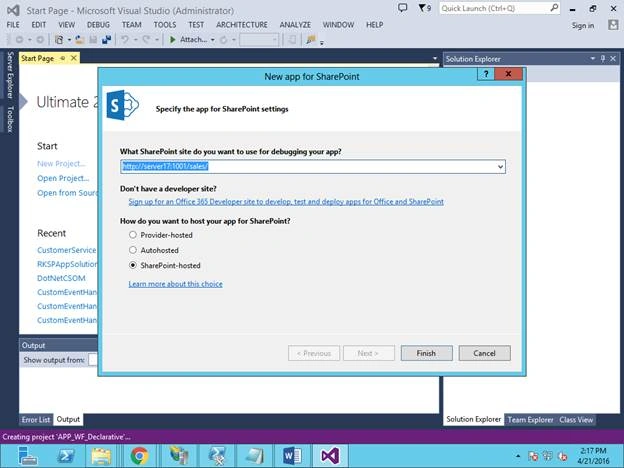Open File Explorer from the taskbar
The height and width of the screenshot is (468, 624).
click(x=101, y=456)
